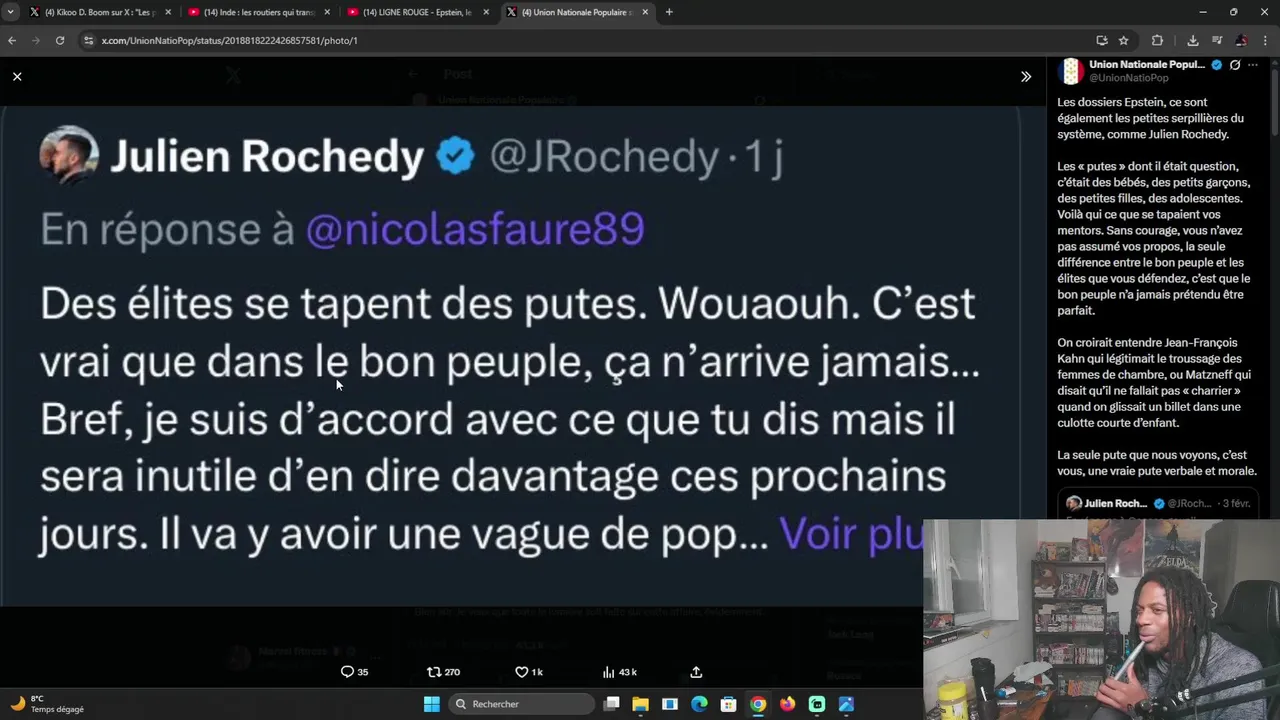Viewport: 1280px width, 720px height.
Task: Open more options ellipsis on the post
Action: [1253, 65]
